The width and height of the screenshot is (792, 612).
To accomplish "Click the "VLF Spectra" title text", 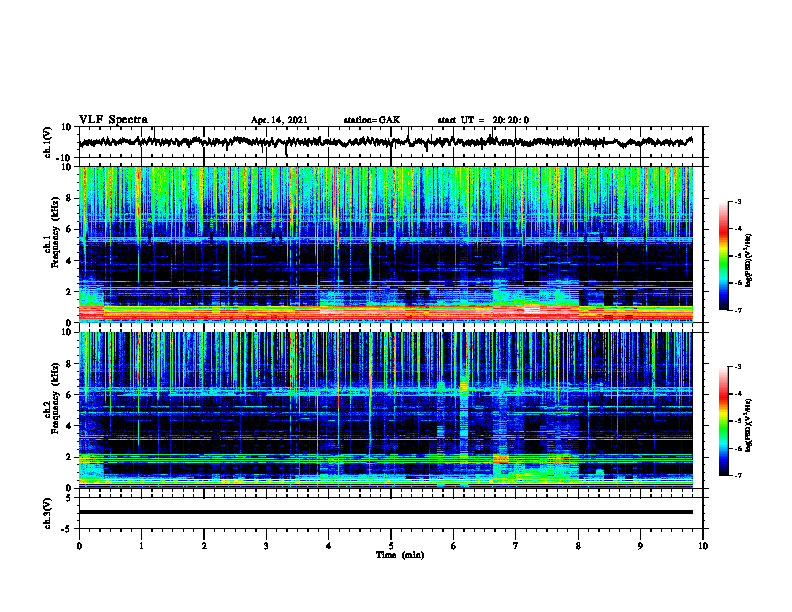I will [x=113, y=120].
